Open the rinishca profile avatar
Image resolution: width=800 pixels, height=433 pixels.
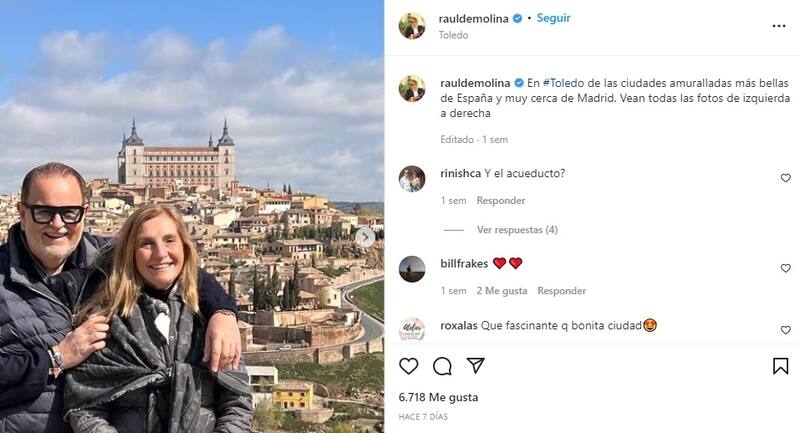click(412, 179)
